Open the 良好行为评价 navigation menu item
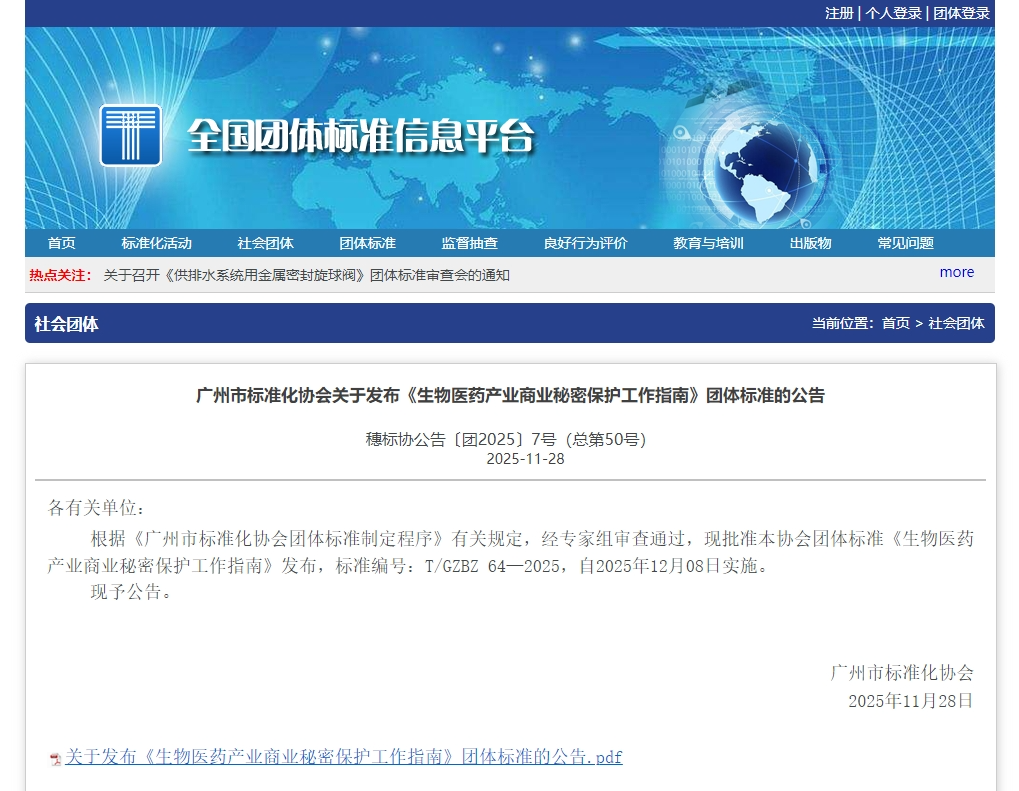 (x=585, y=243)
